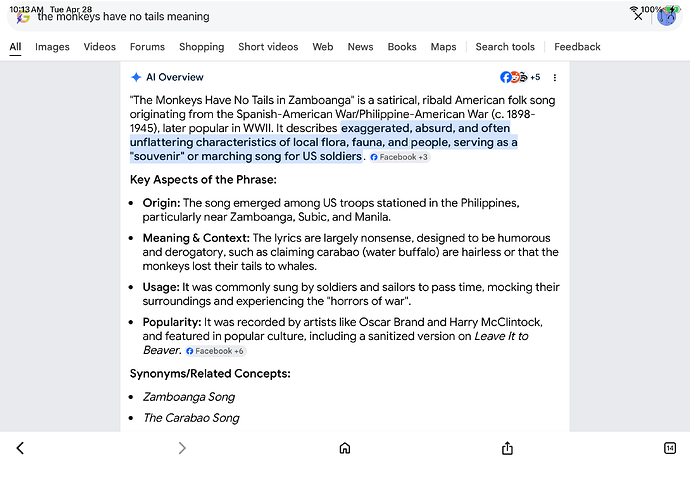Image resolution: width=690 pixels, height=479 pixels.
Task: Tap the battery 100% status indicator
Action: (659, 9)
